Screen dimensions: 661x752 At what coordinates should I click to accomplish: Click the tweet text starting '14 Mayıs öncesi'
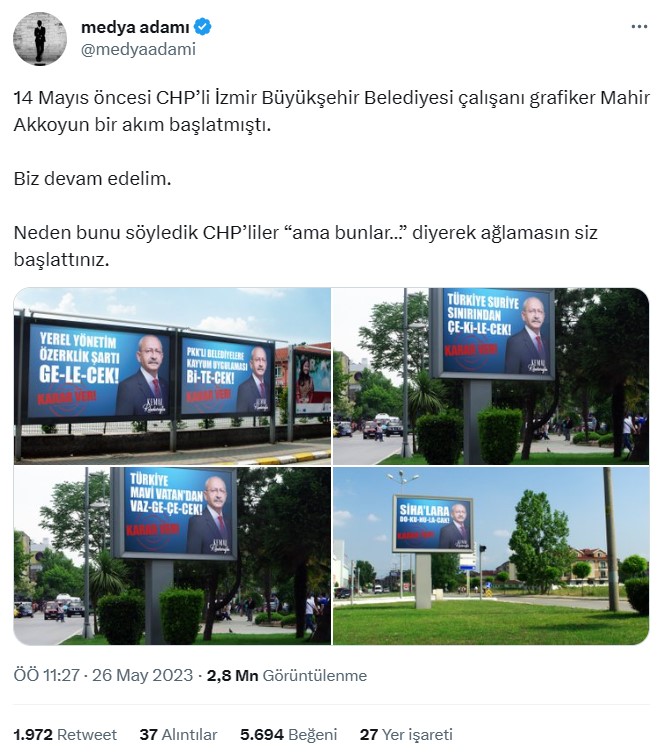(331, 111)
